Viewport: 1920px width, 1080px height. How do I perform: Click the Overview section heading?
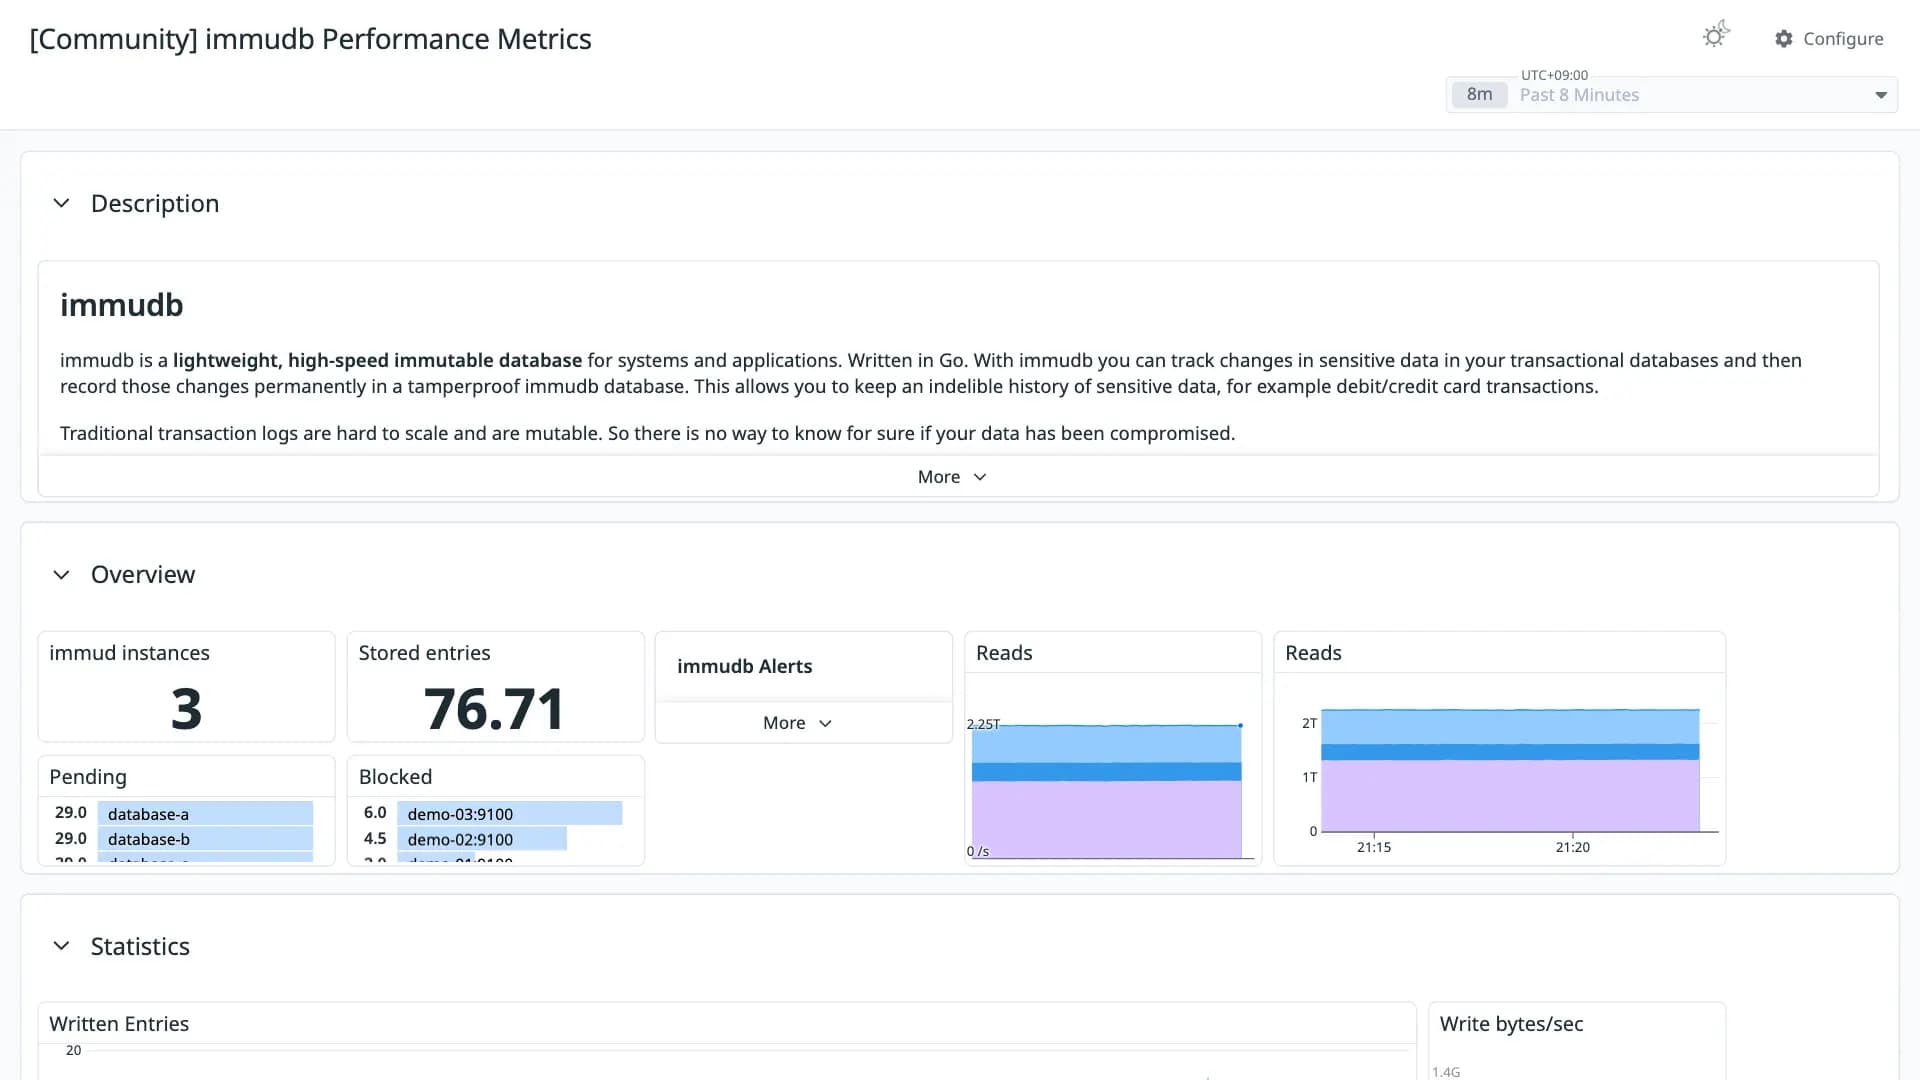click(143, 575)
